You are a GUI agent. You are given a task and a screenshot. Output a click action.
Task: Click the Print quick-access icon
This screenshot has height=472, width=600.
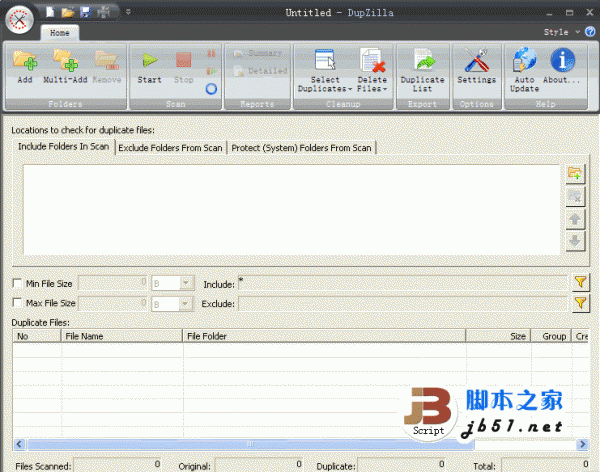103,12
